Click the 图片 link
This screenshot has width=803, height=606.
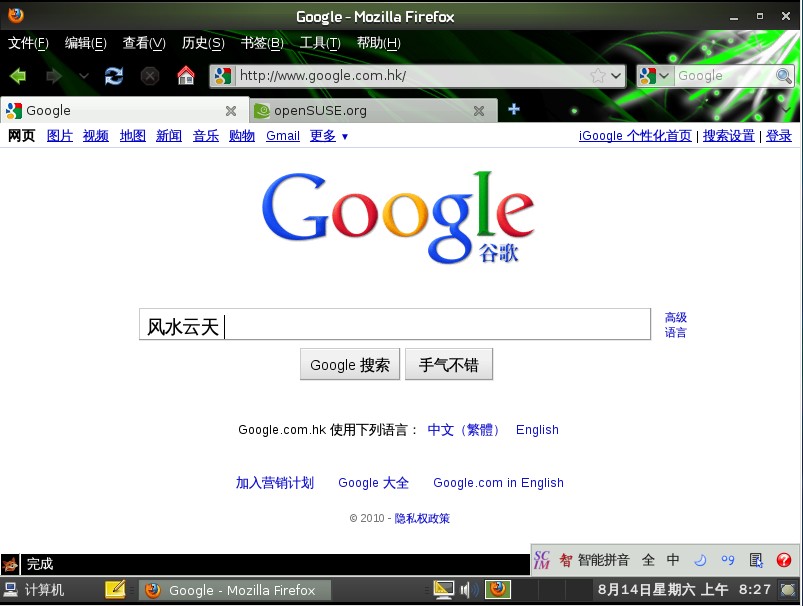(59, 136)
